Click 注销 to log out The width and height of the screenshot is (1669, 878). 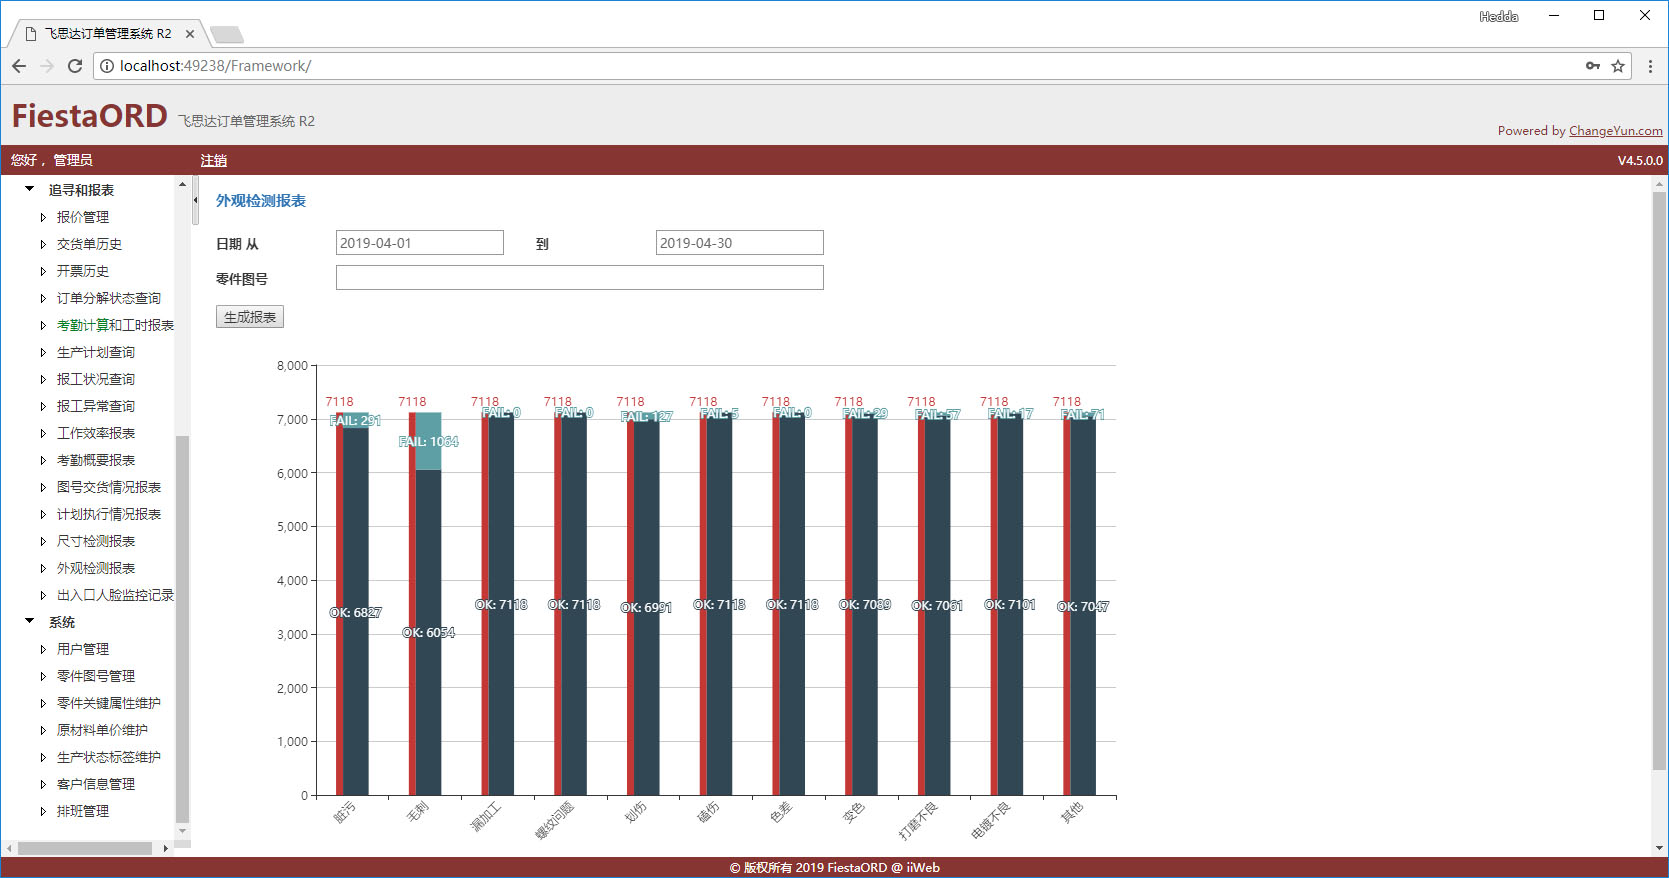(214, 160)
